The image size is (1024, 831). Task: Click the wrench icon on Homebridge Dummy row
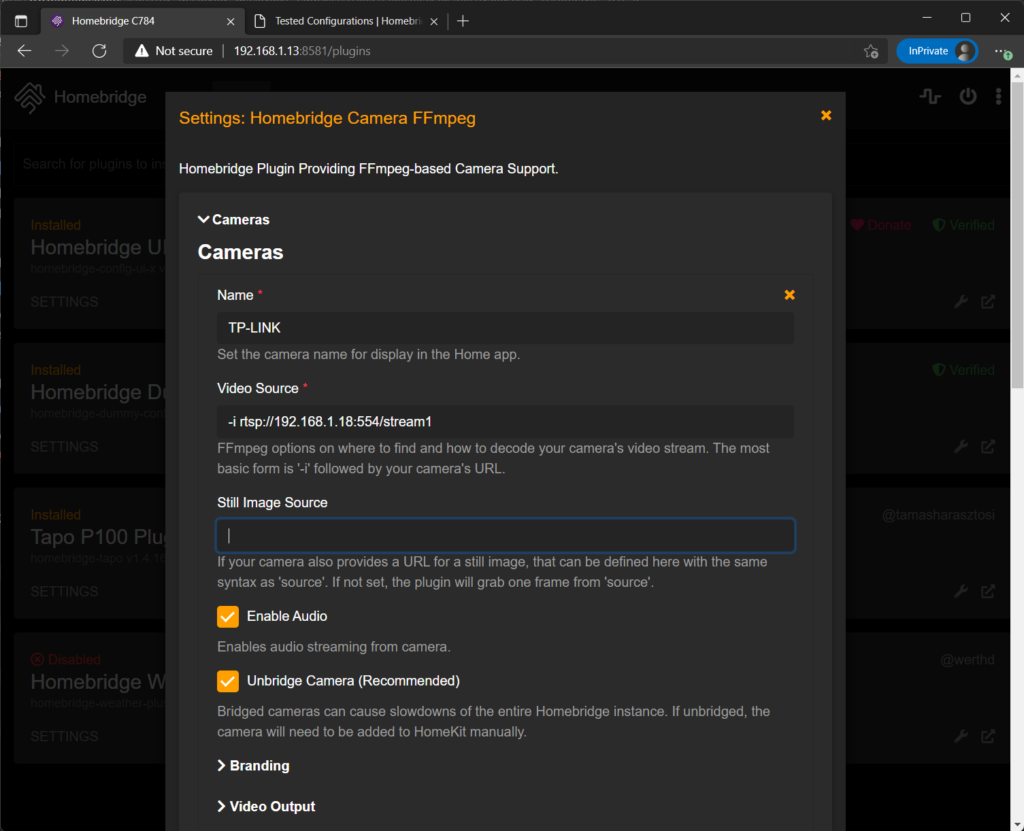[961, 447]
